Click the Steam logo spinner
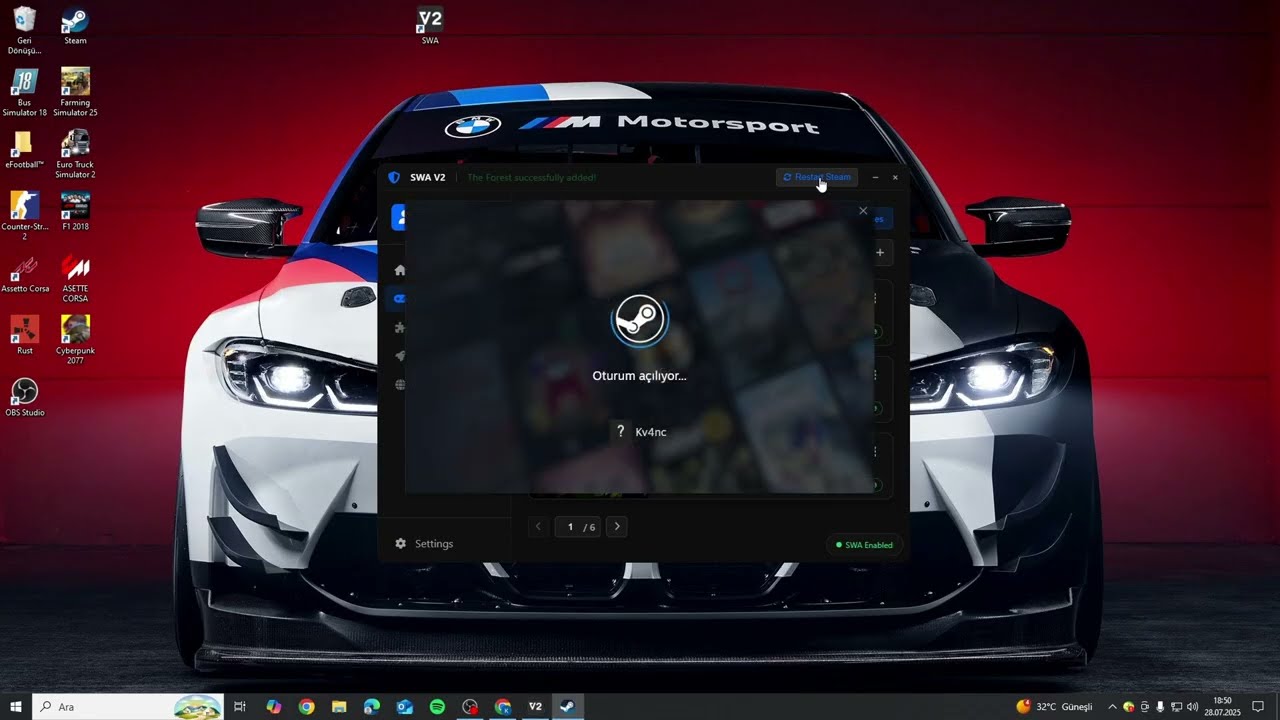1280x720 pixels. [639, 320]
